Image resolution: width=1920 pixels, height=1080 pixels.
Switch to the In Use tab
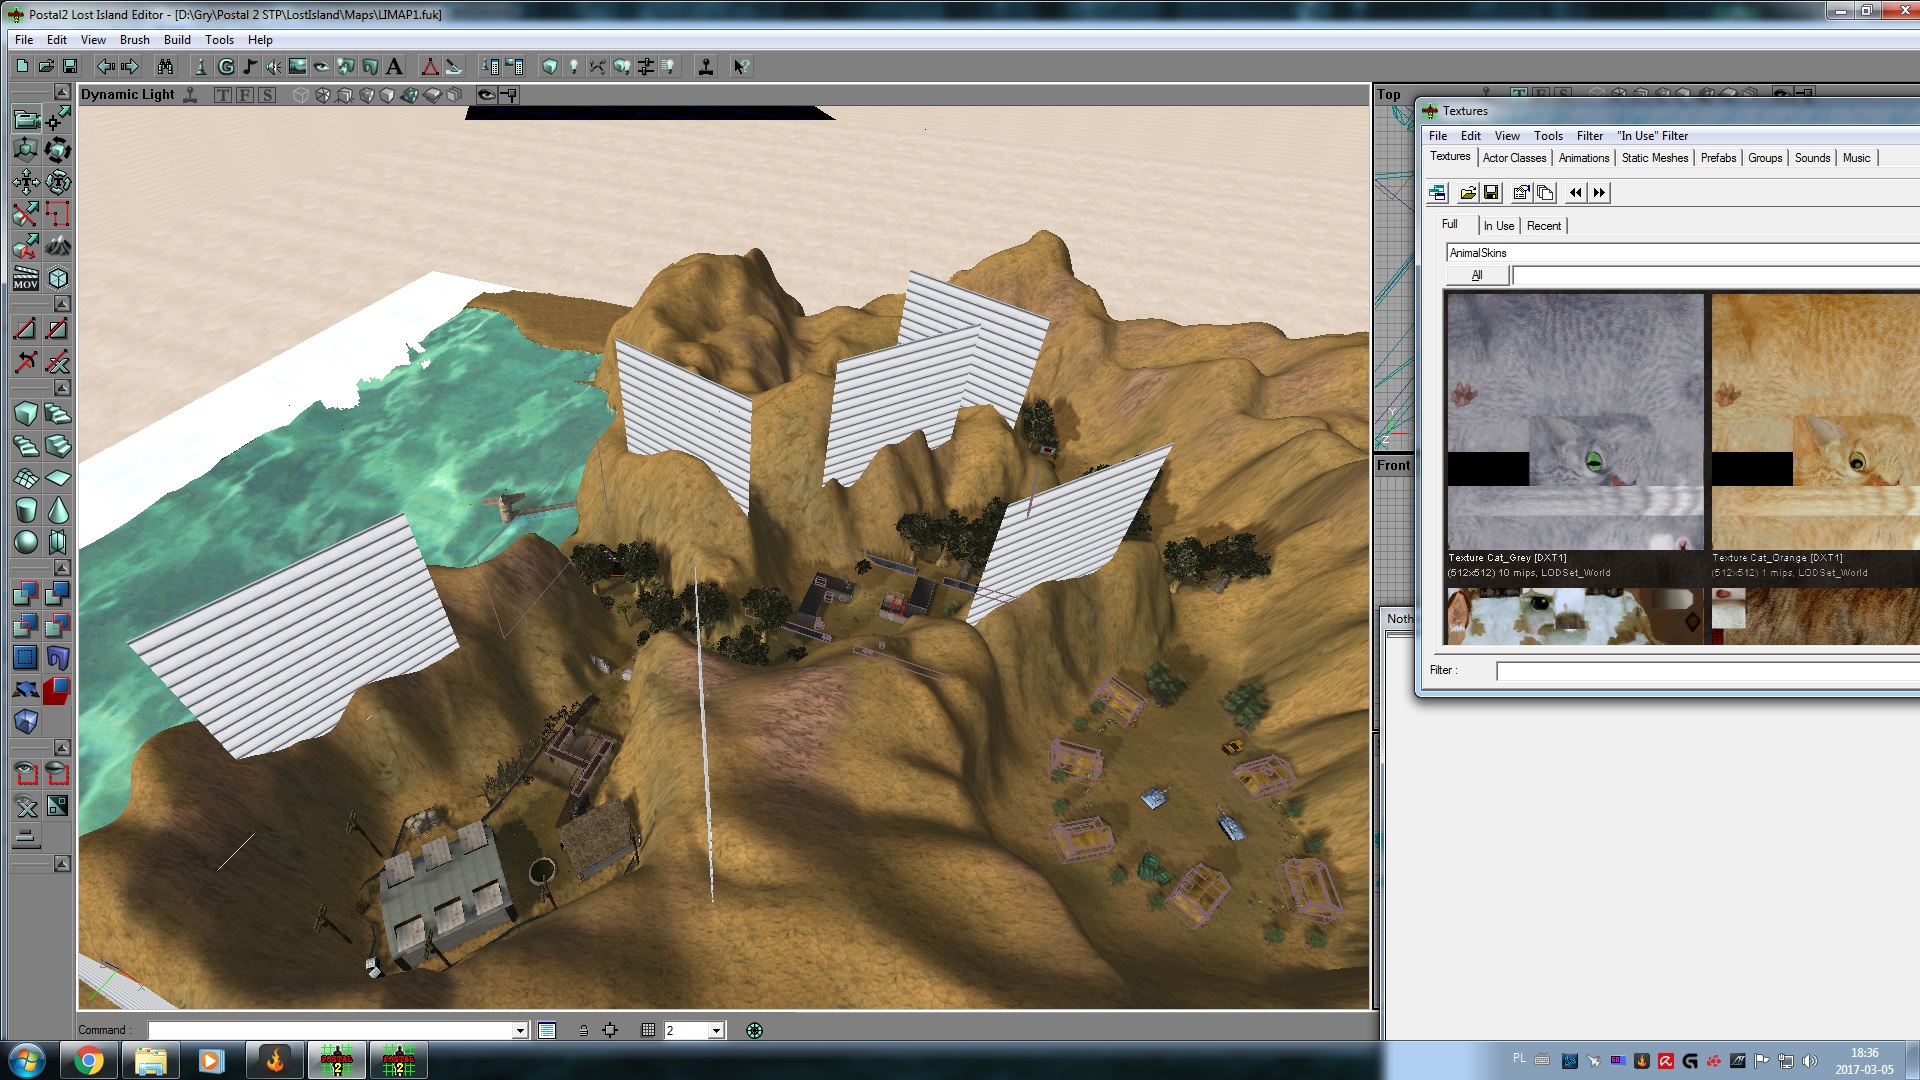(x=1498, y=226)
